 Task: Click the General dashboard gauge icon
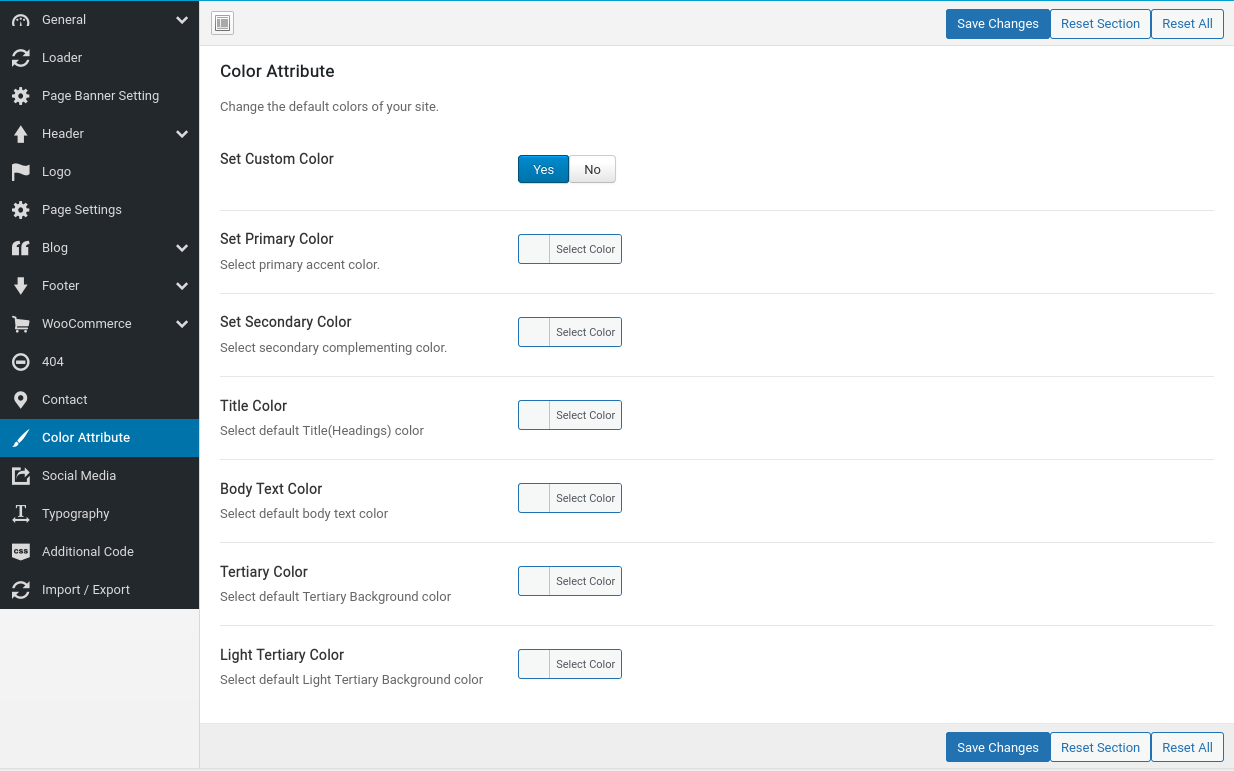pyautogui.click(x=21, y=20)
